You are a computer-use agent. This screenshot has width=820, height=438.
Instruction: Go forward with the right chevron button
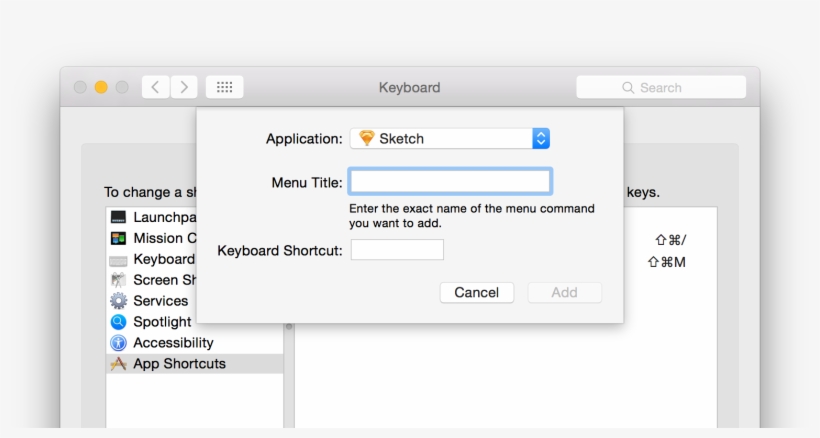(x=183, y=87)
